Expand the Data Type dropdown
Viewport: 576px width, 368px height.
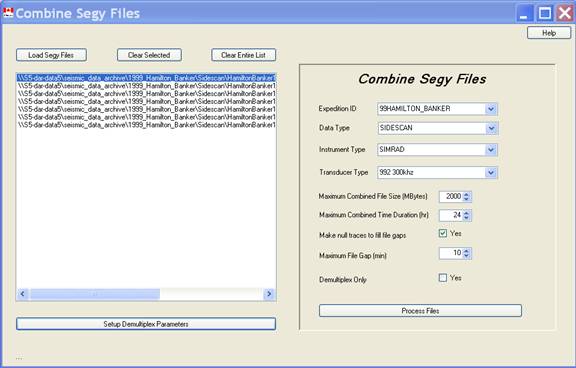pyautogui.click(x=491, y=128)
